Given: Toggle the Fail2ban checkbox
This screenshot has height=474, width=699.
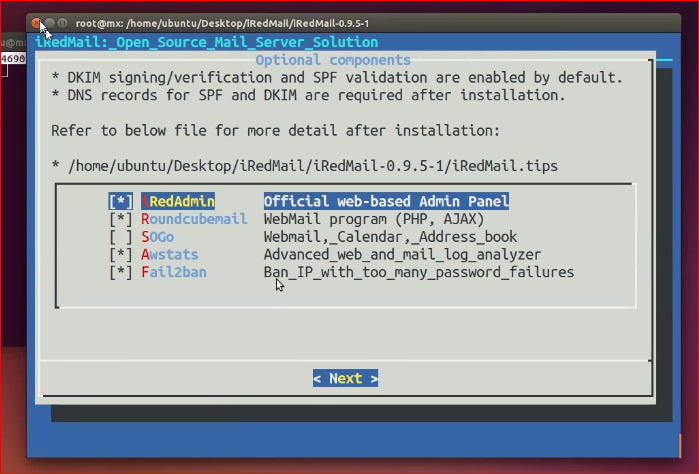Looking at the screenshot, I should pyautogui.click(x=121, y=272).
